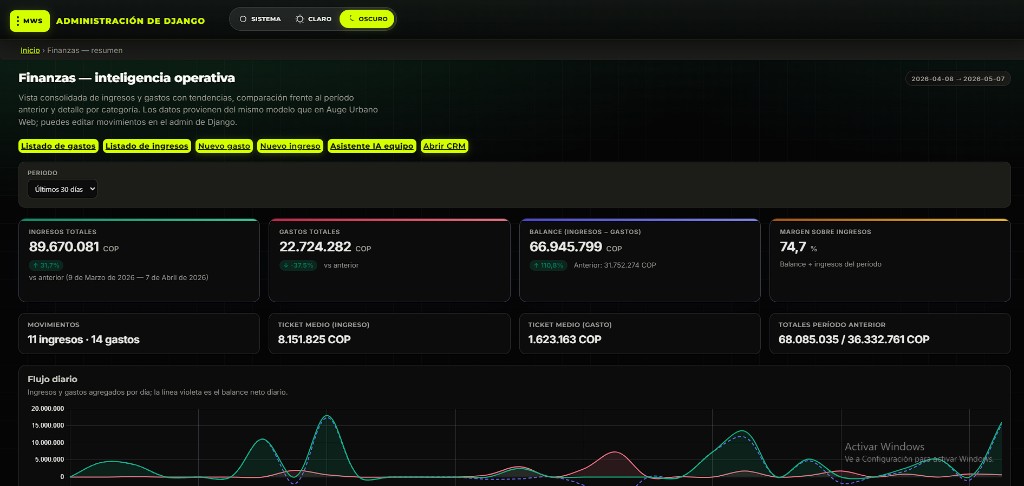Open Listado de ingresos
Screen dimensions: 1024x486
click(147, 146)
